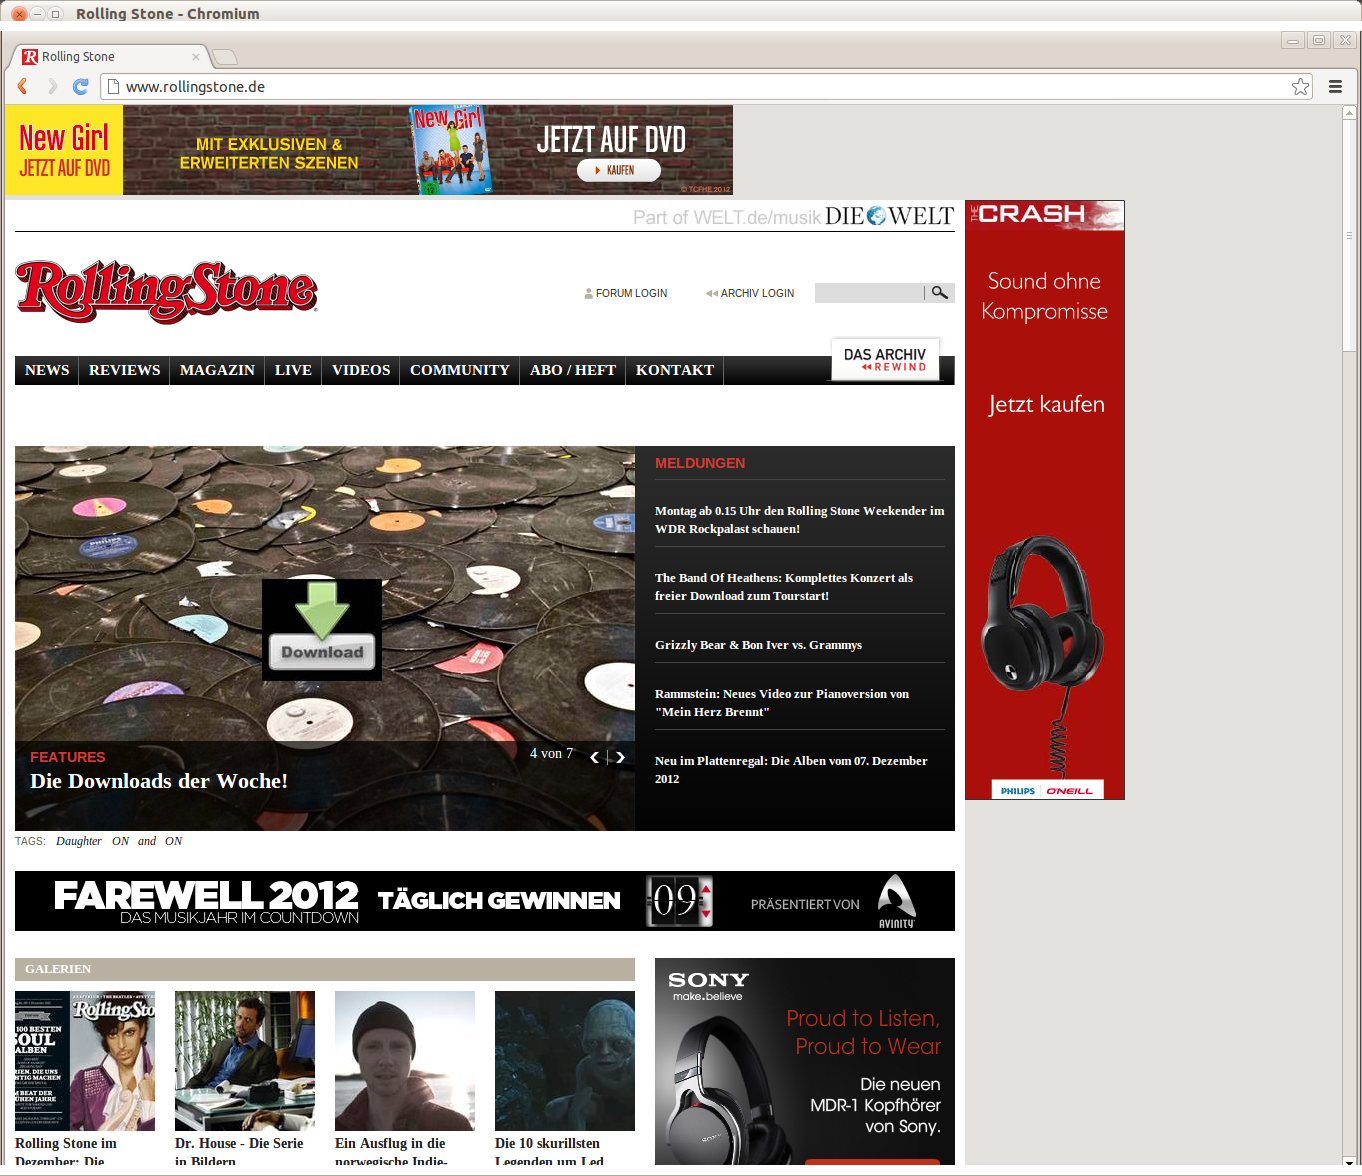The image size is (1362, 1176).
Task: Open Die Downloads der Woche feature title
Action: coord(159,781)
